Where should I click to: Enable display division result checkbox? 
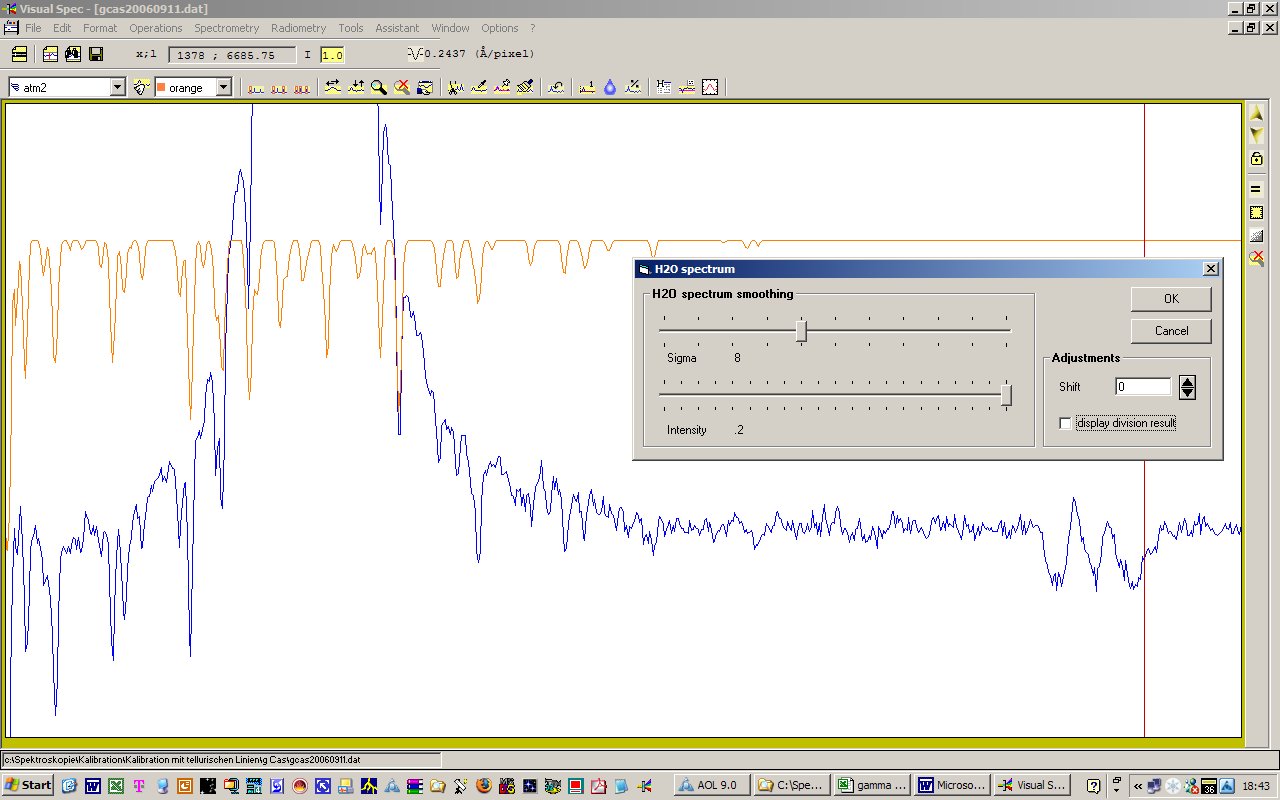(x=1065, y=423)
